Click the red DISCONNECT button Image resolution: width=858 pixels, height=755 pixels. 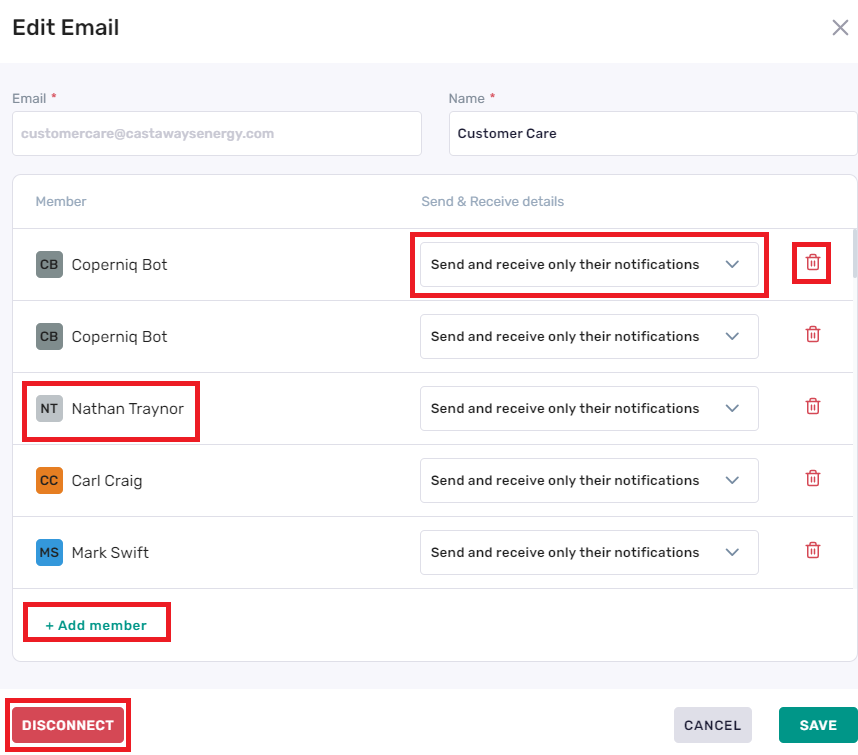pos(68,725)
